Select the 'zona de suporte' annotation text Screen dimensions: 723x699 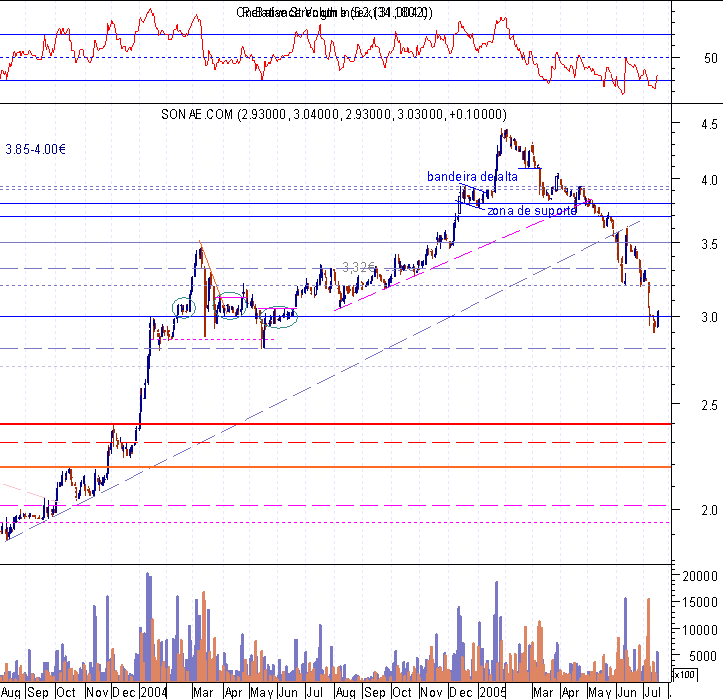pyautogui.click(x=532, y=211)
